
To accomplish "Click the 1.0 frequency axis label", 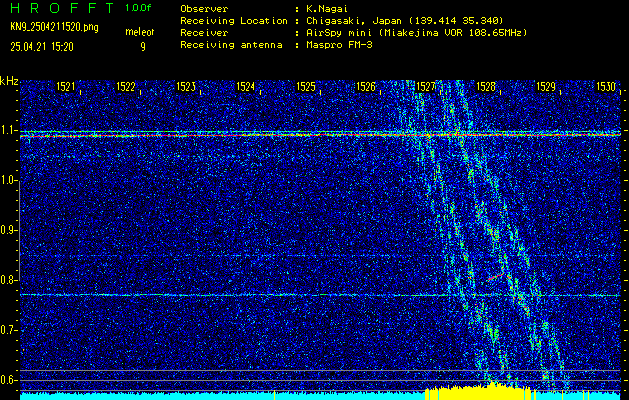I will pos(7,181).
